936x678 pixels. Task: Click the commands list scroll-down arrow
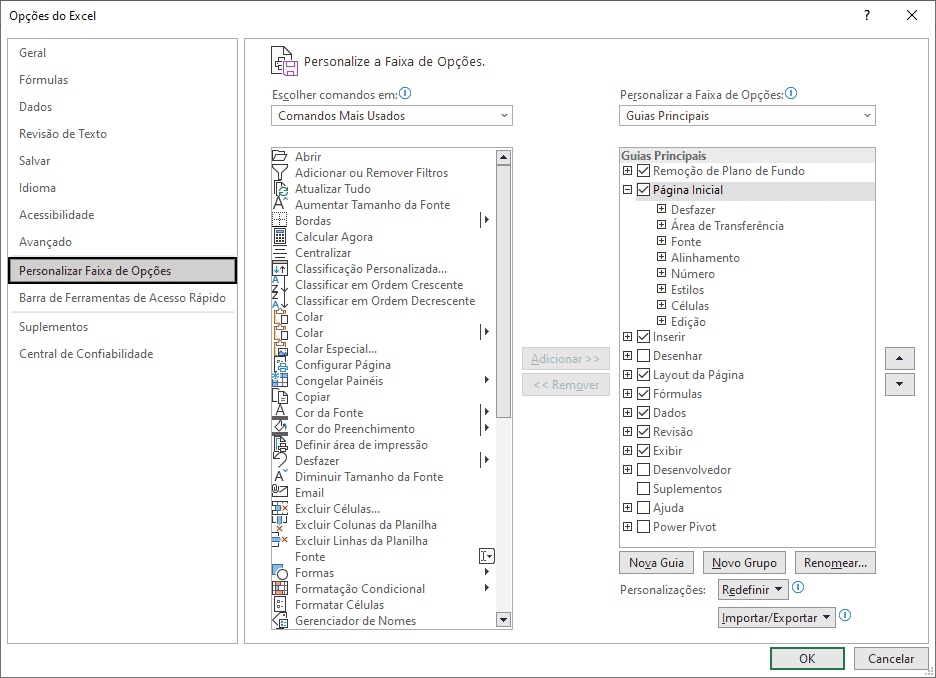coord(503,620)
